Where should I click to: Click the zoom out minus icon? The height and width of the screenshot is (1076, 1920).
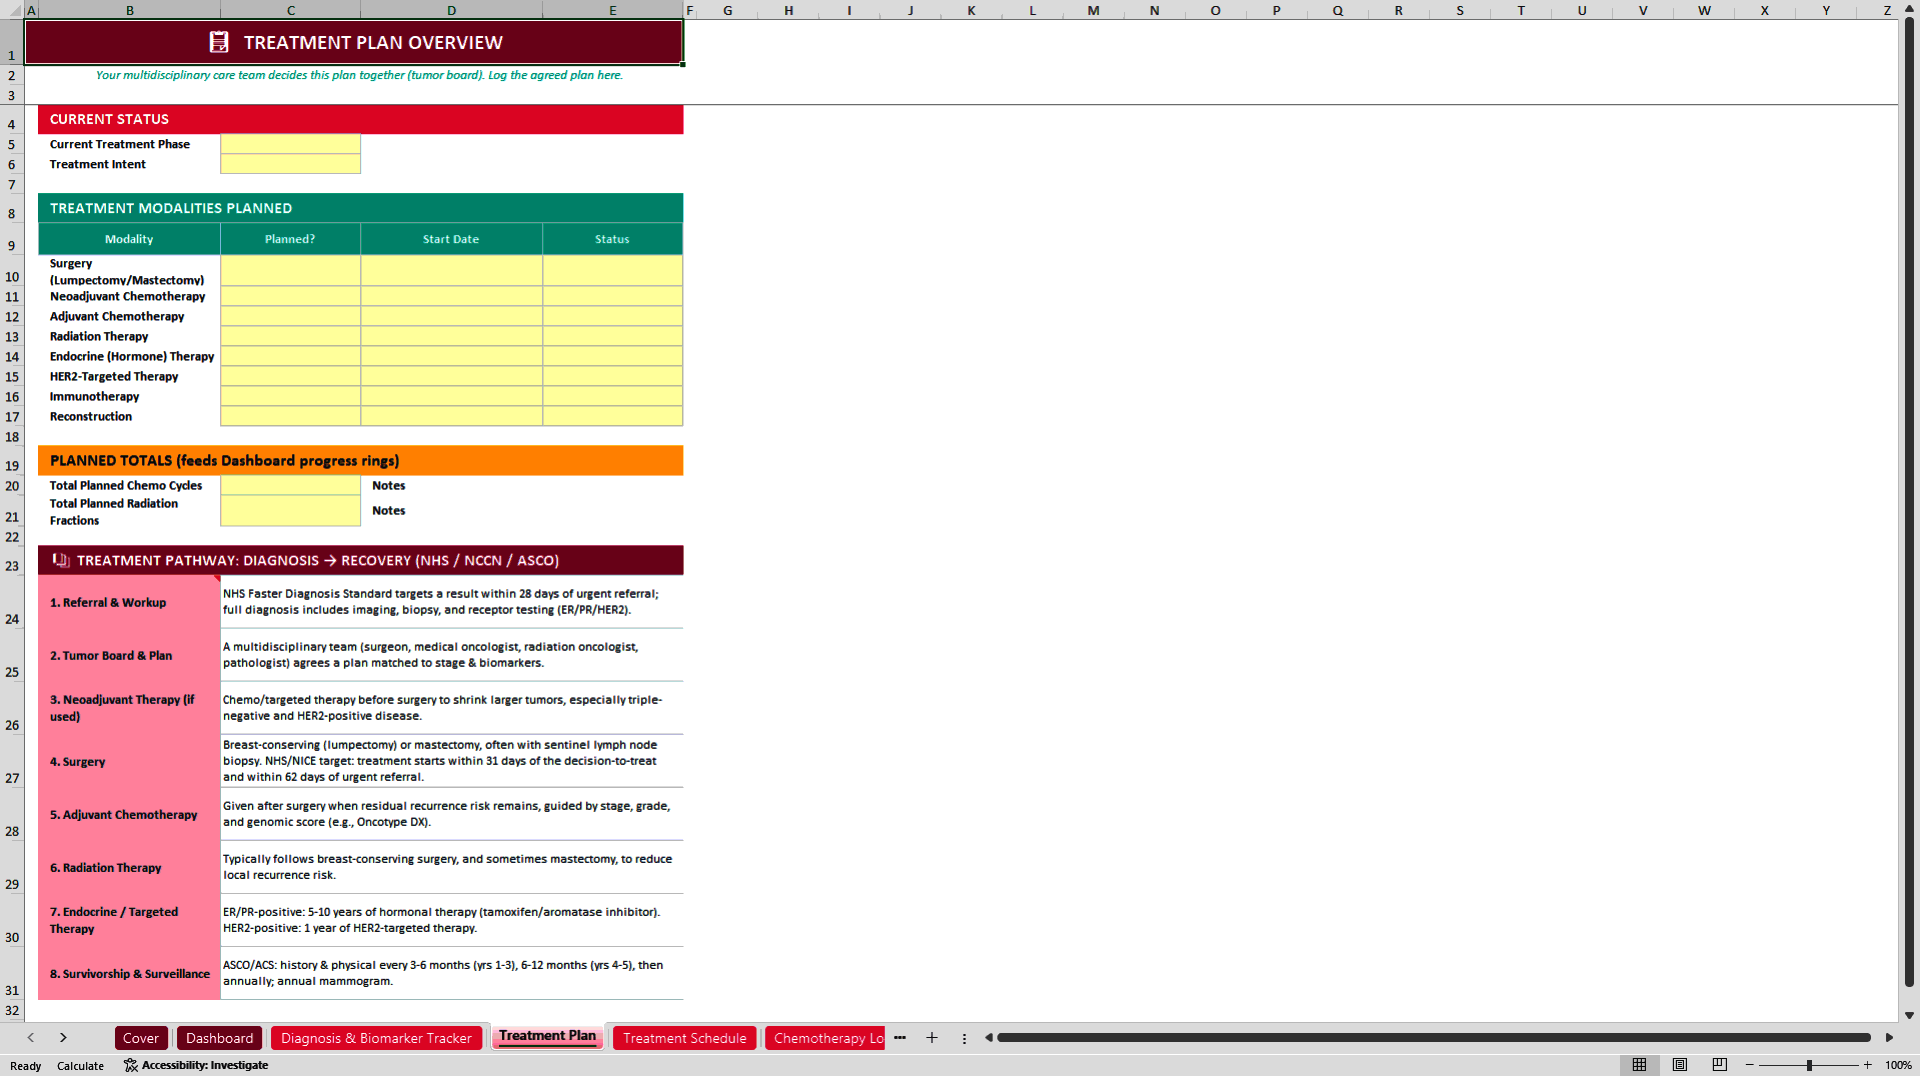tap(1750, 1065)
